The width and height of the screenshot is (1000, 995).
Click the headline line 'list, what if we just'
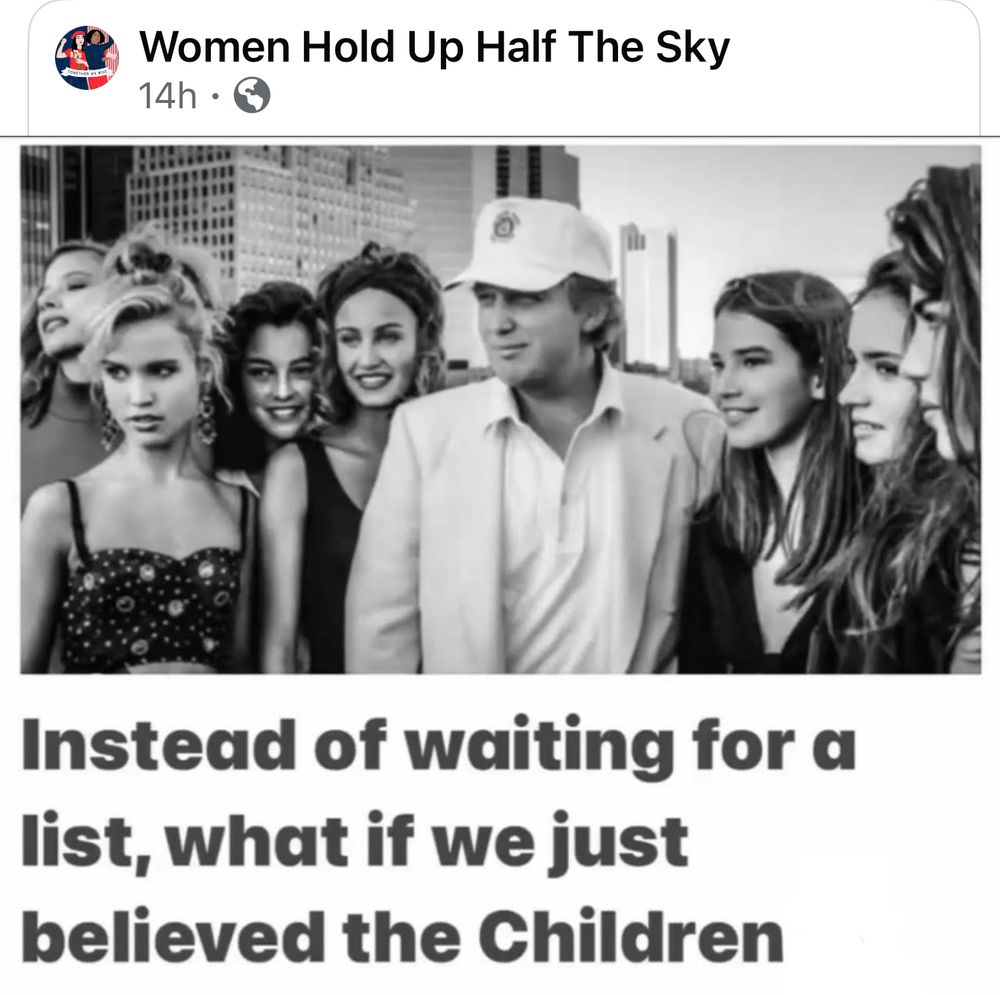(355, 842)
